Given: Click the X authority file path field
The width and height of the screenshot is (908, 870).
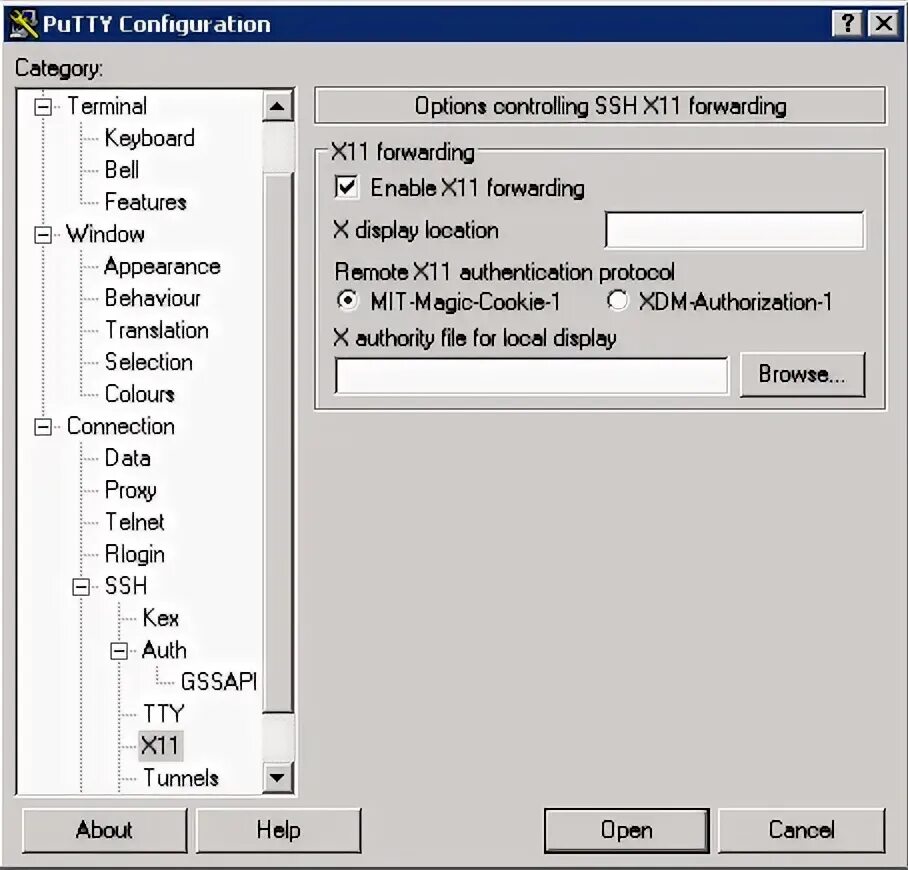Looking at the screenshot, I should click(532, 376).
